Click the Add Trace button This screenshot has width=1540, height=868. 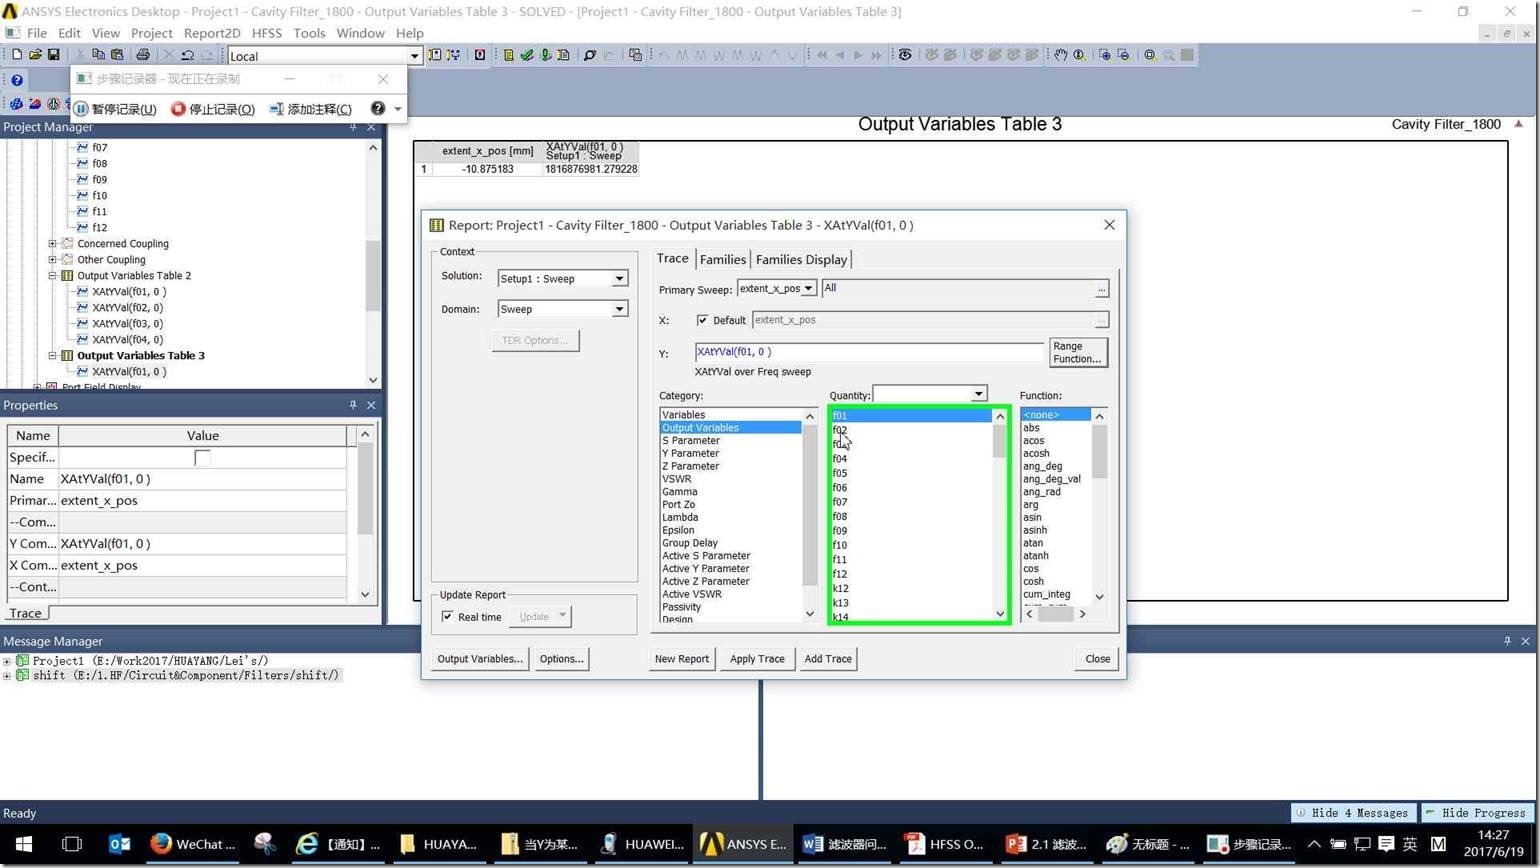point(828,659)
